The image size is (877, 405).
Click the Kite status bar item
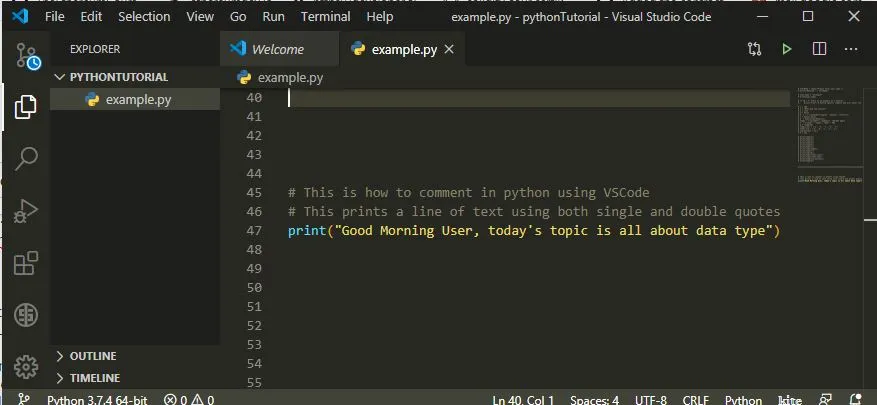pos(790,400)
